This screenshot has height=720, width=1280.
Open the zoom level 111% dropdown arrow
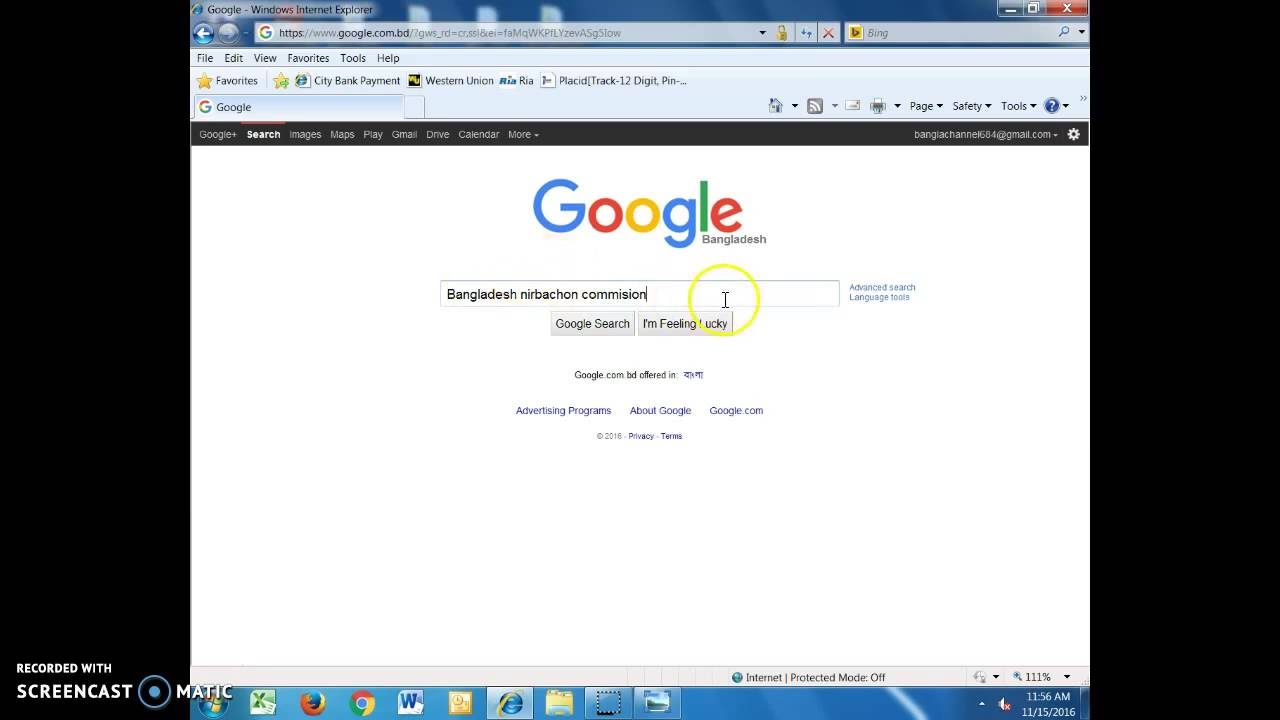[x=1066, y=677]
